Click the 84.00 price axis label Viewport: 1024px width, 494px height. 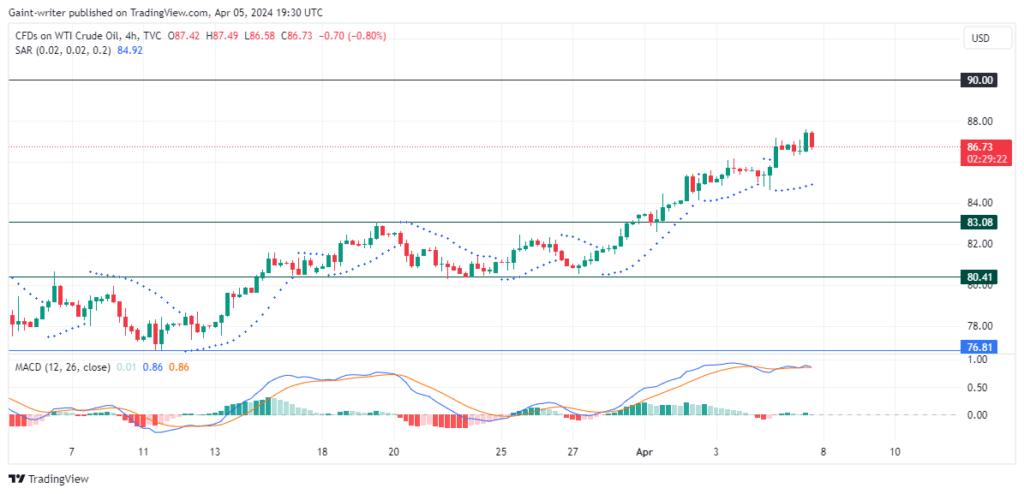(980, 203)
